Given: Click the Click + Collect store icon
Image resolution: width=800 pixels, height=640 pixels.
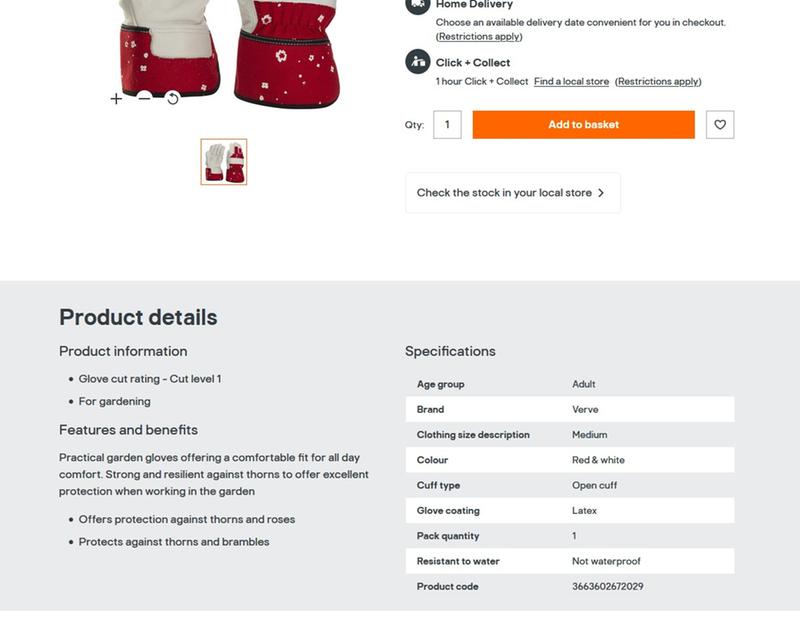Looking at the screenshot, I should coord(418,62).
